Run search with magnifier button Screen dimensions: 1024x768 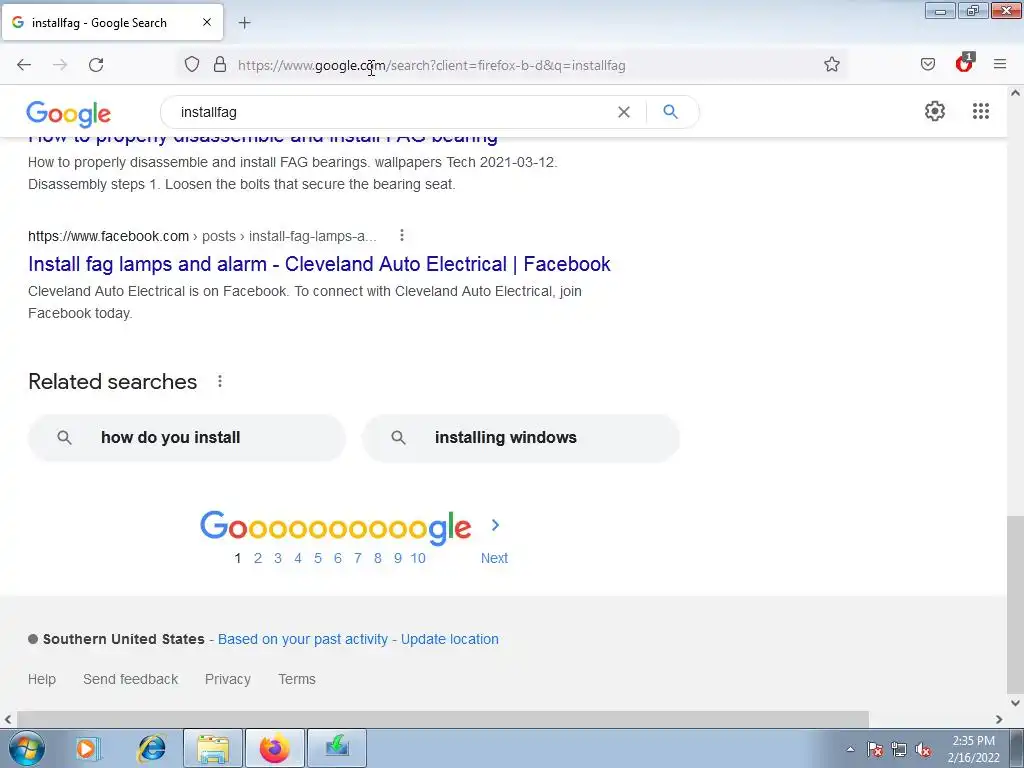(670, 112)
